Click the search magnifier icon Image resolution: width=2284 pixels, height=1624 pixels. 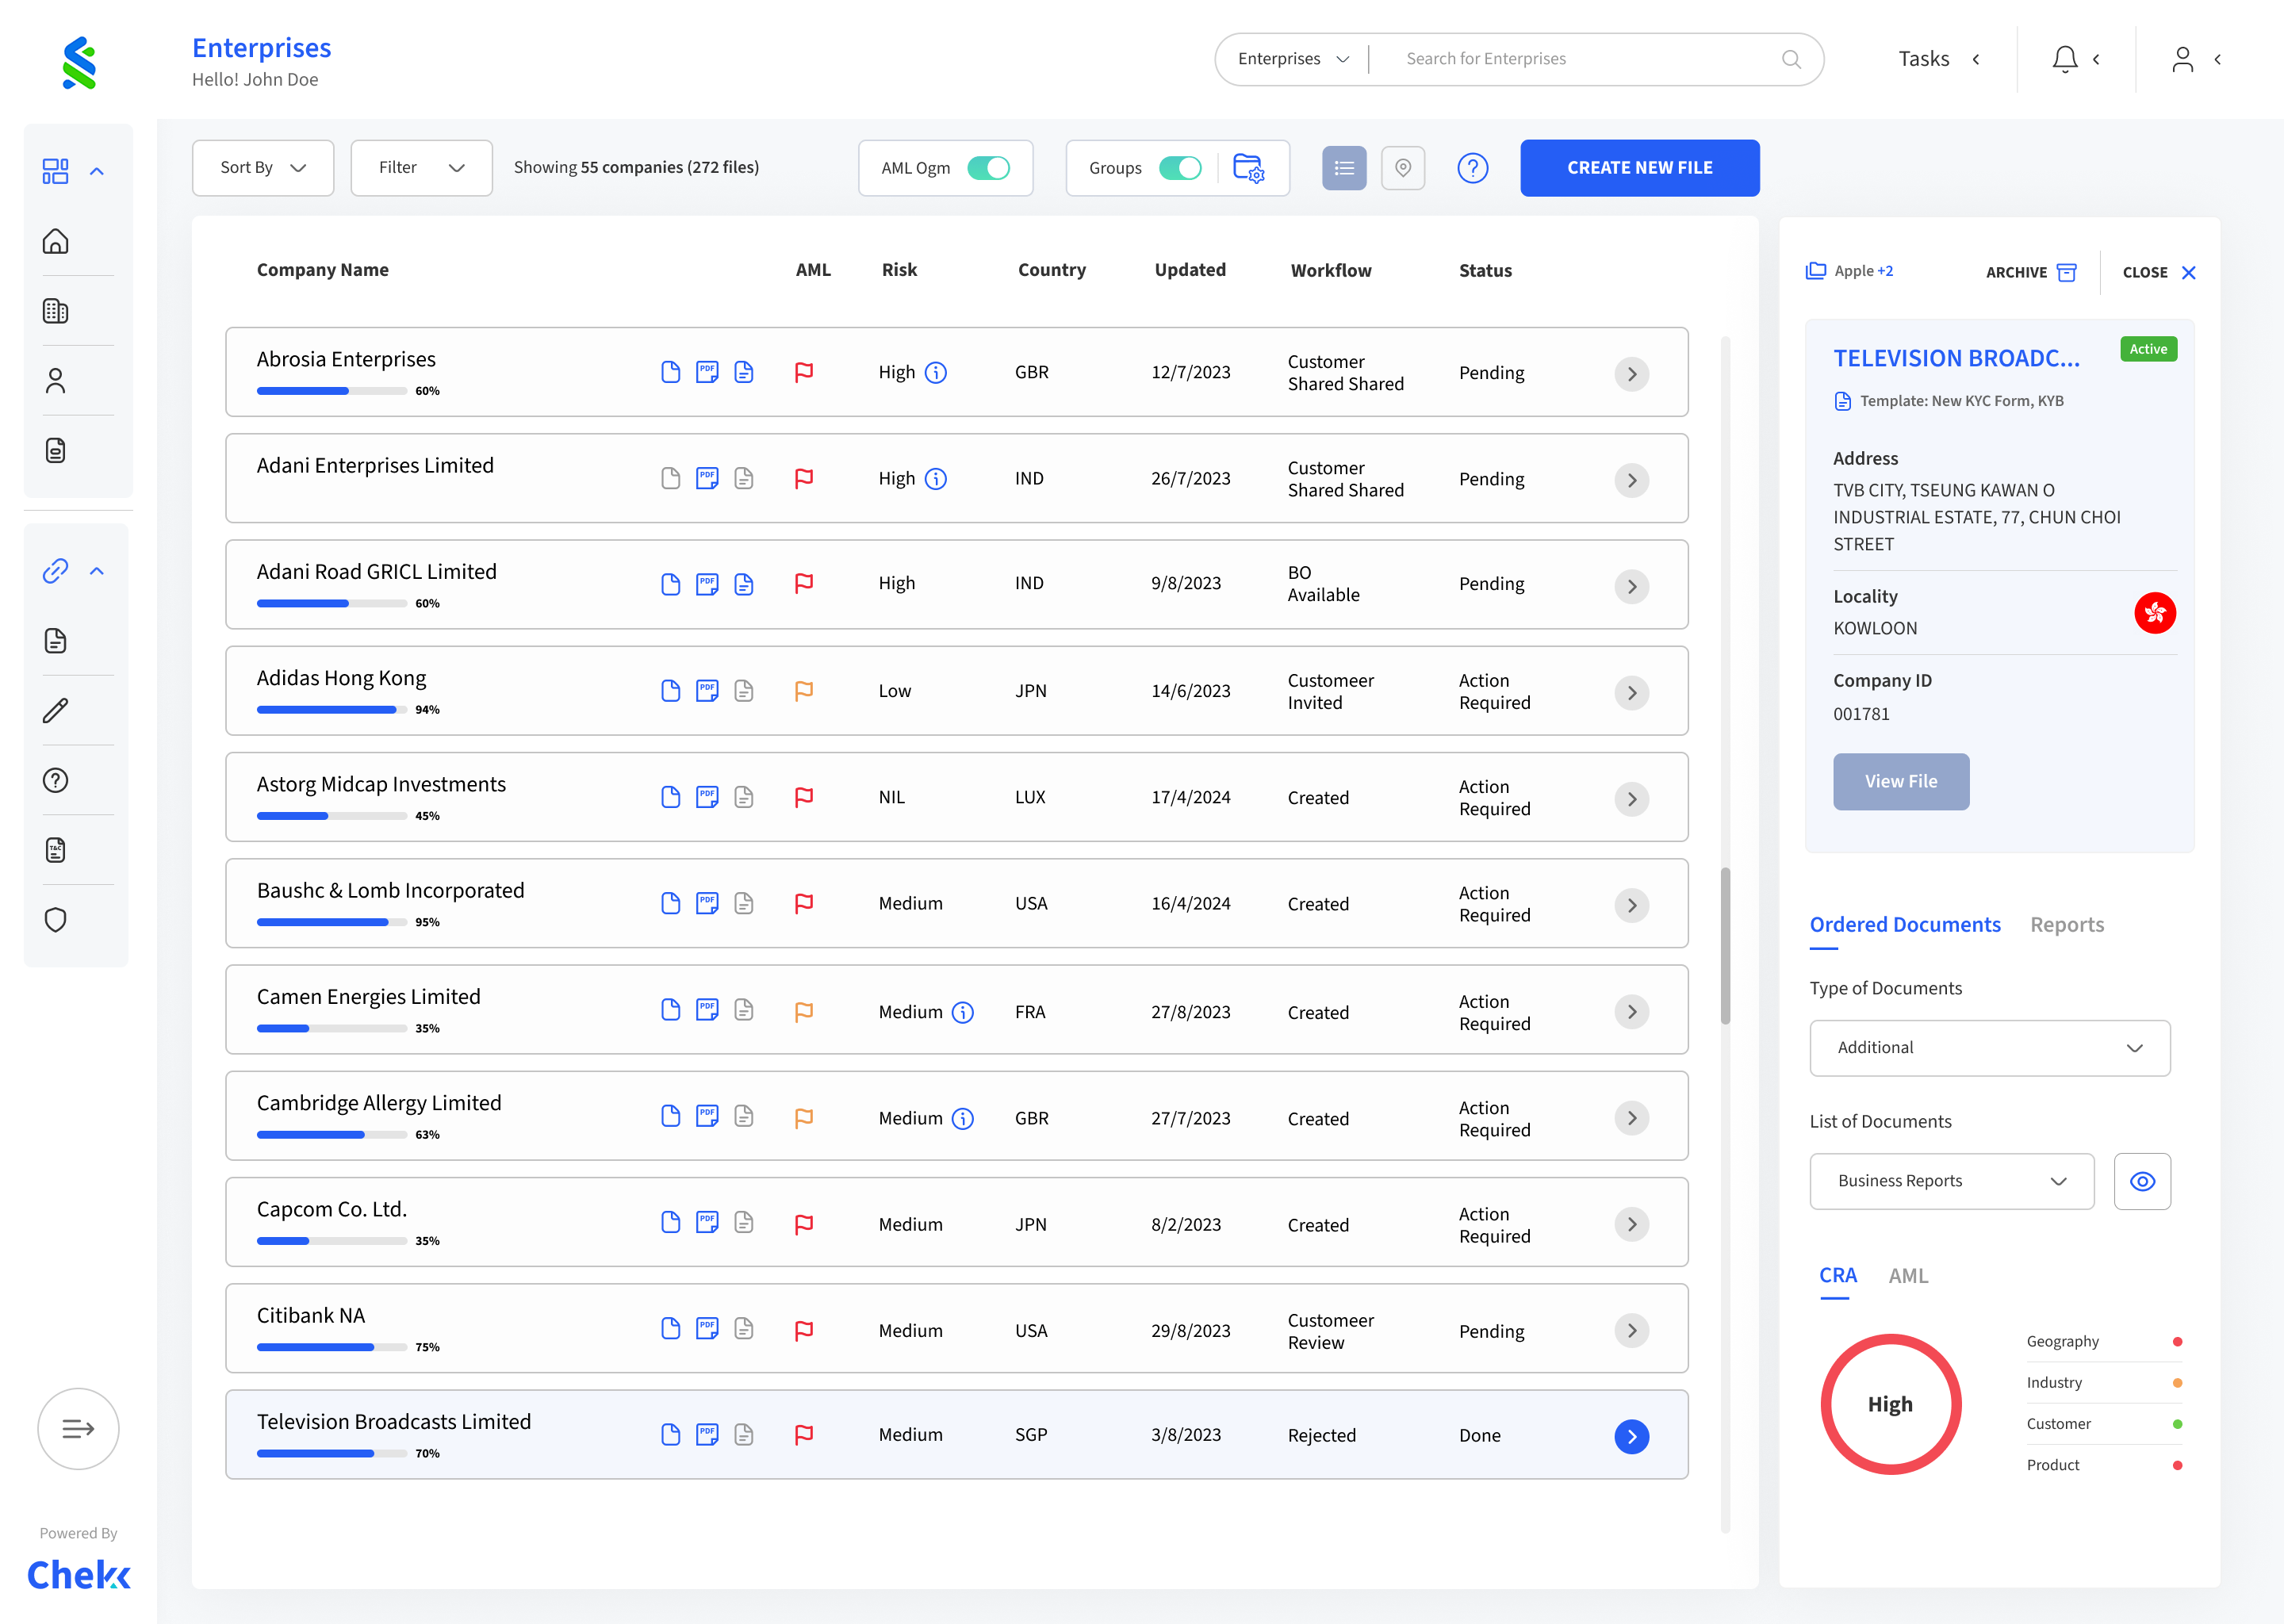coord(1791,59)
